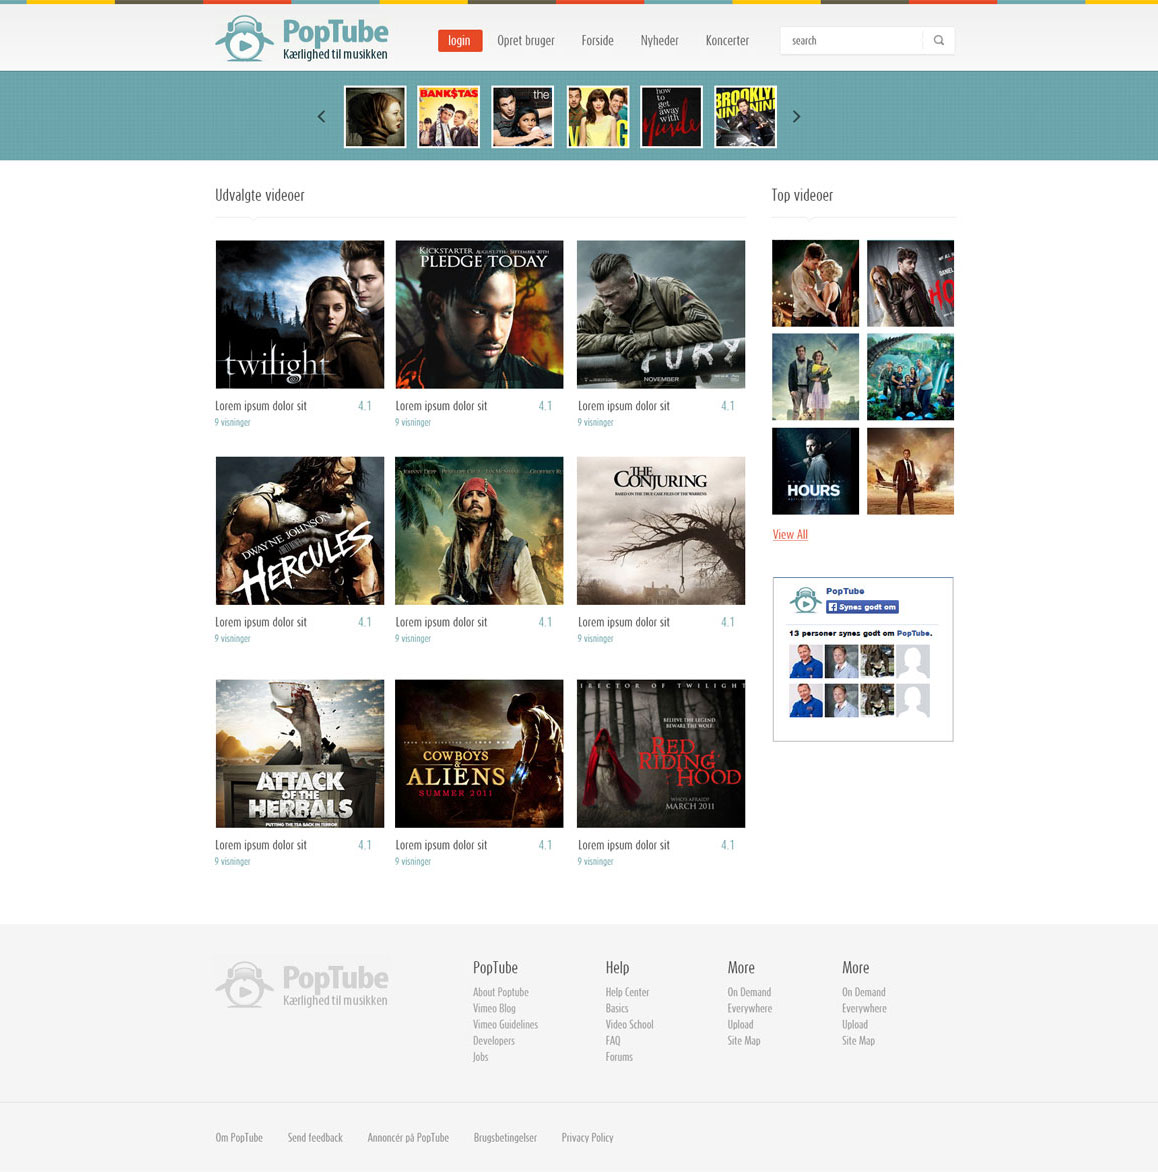Open the Hours top video thumbnail

pos(816,471)
